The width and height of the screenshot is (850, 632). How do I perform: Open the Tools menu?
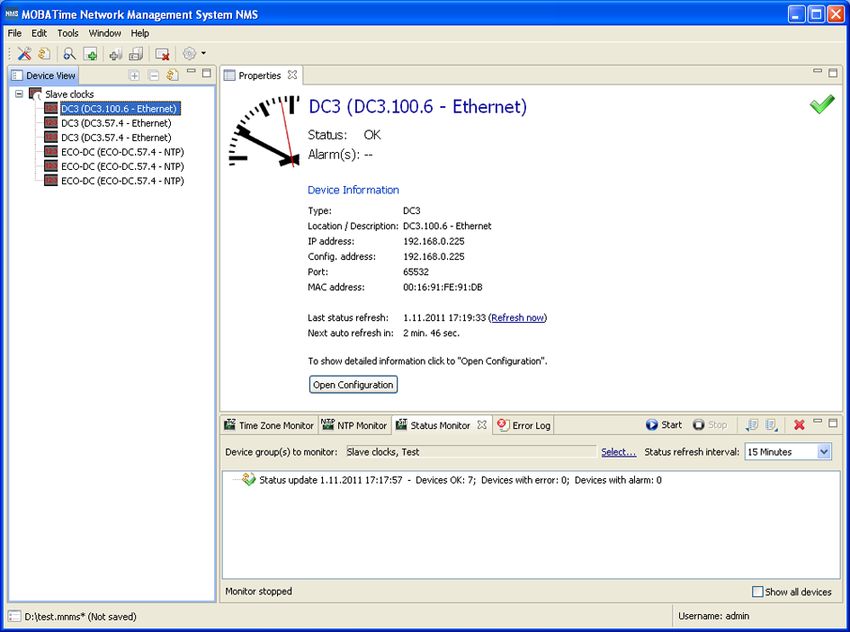(x=68, y=33)
